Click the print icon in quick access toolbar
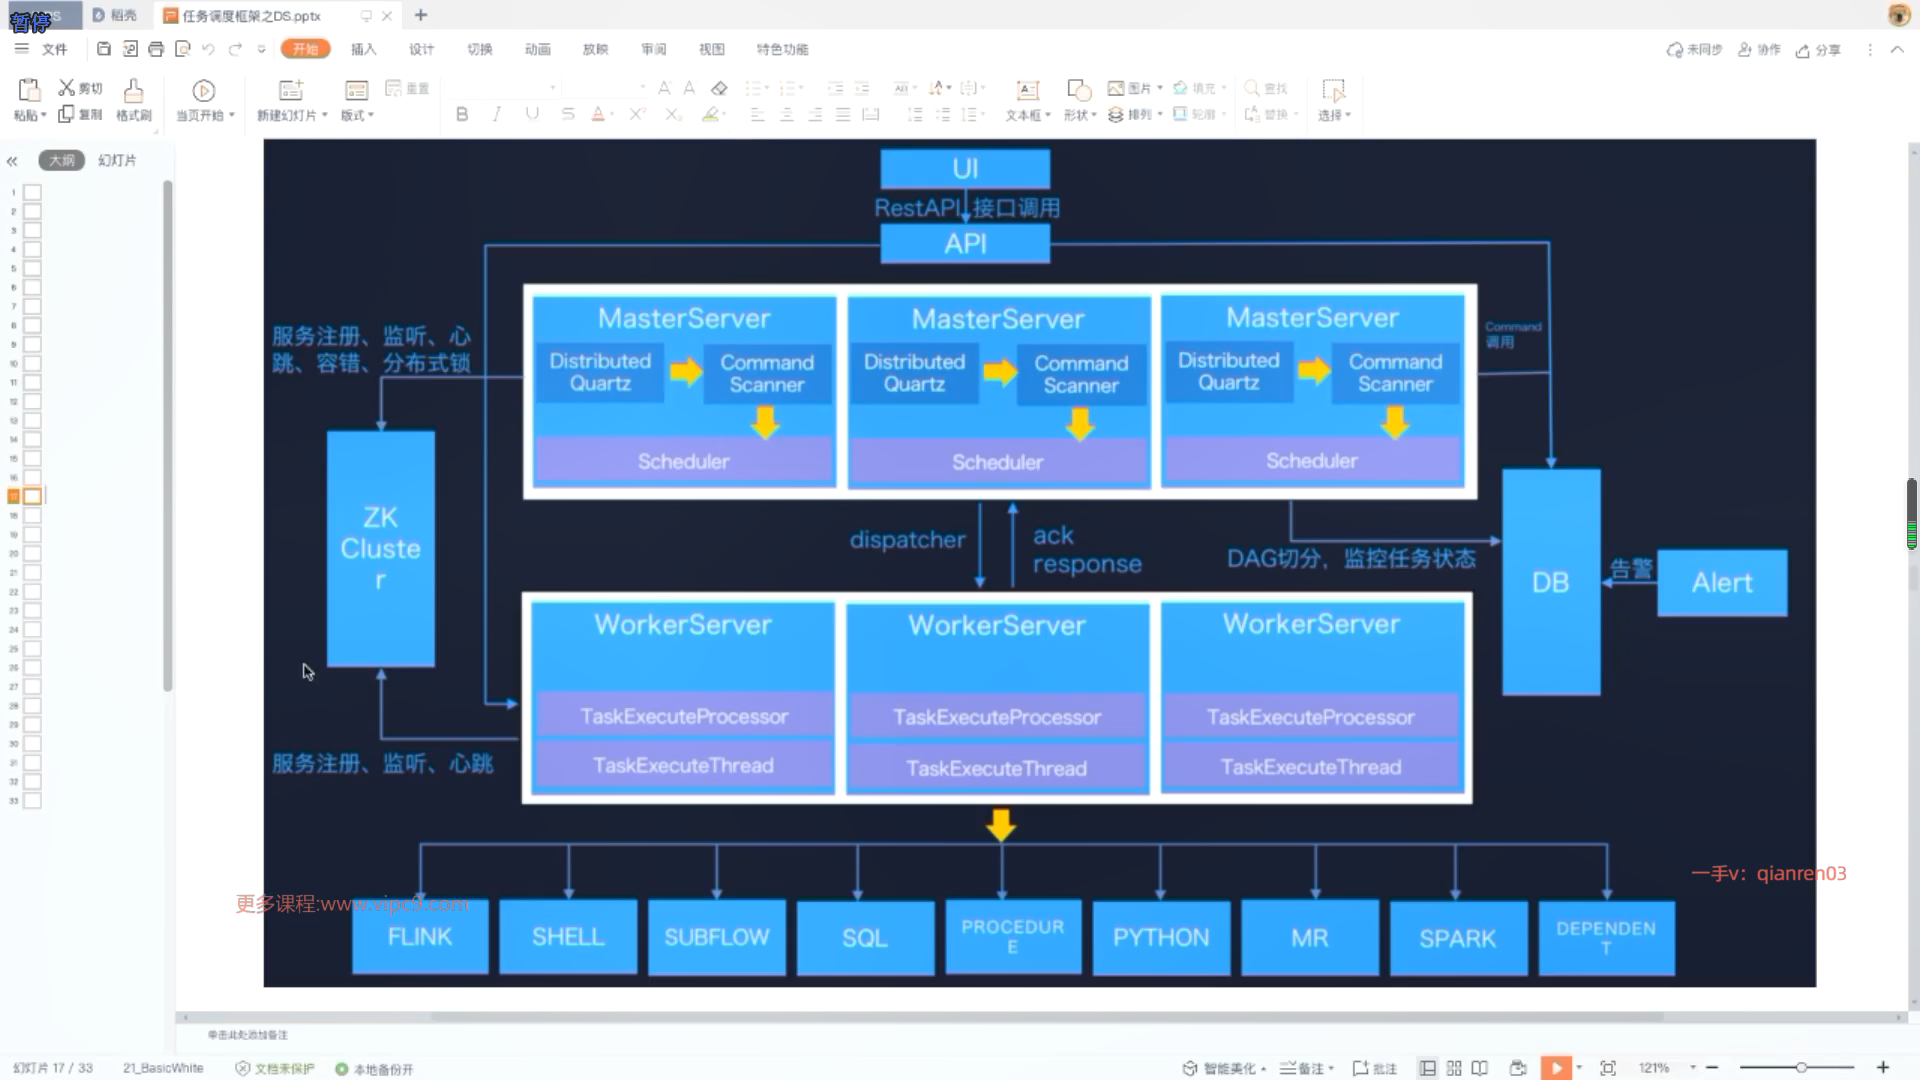1920x1080 pixels. point(156,49)
